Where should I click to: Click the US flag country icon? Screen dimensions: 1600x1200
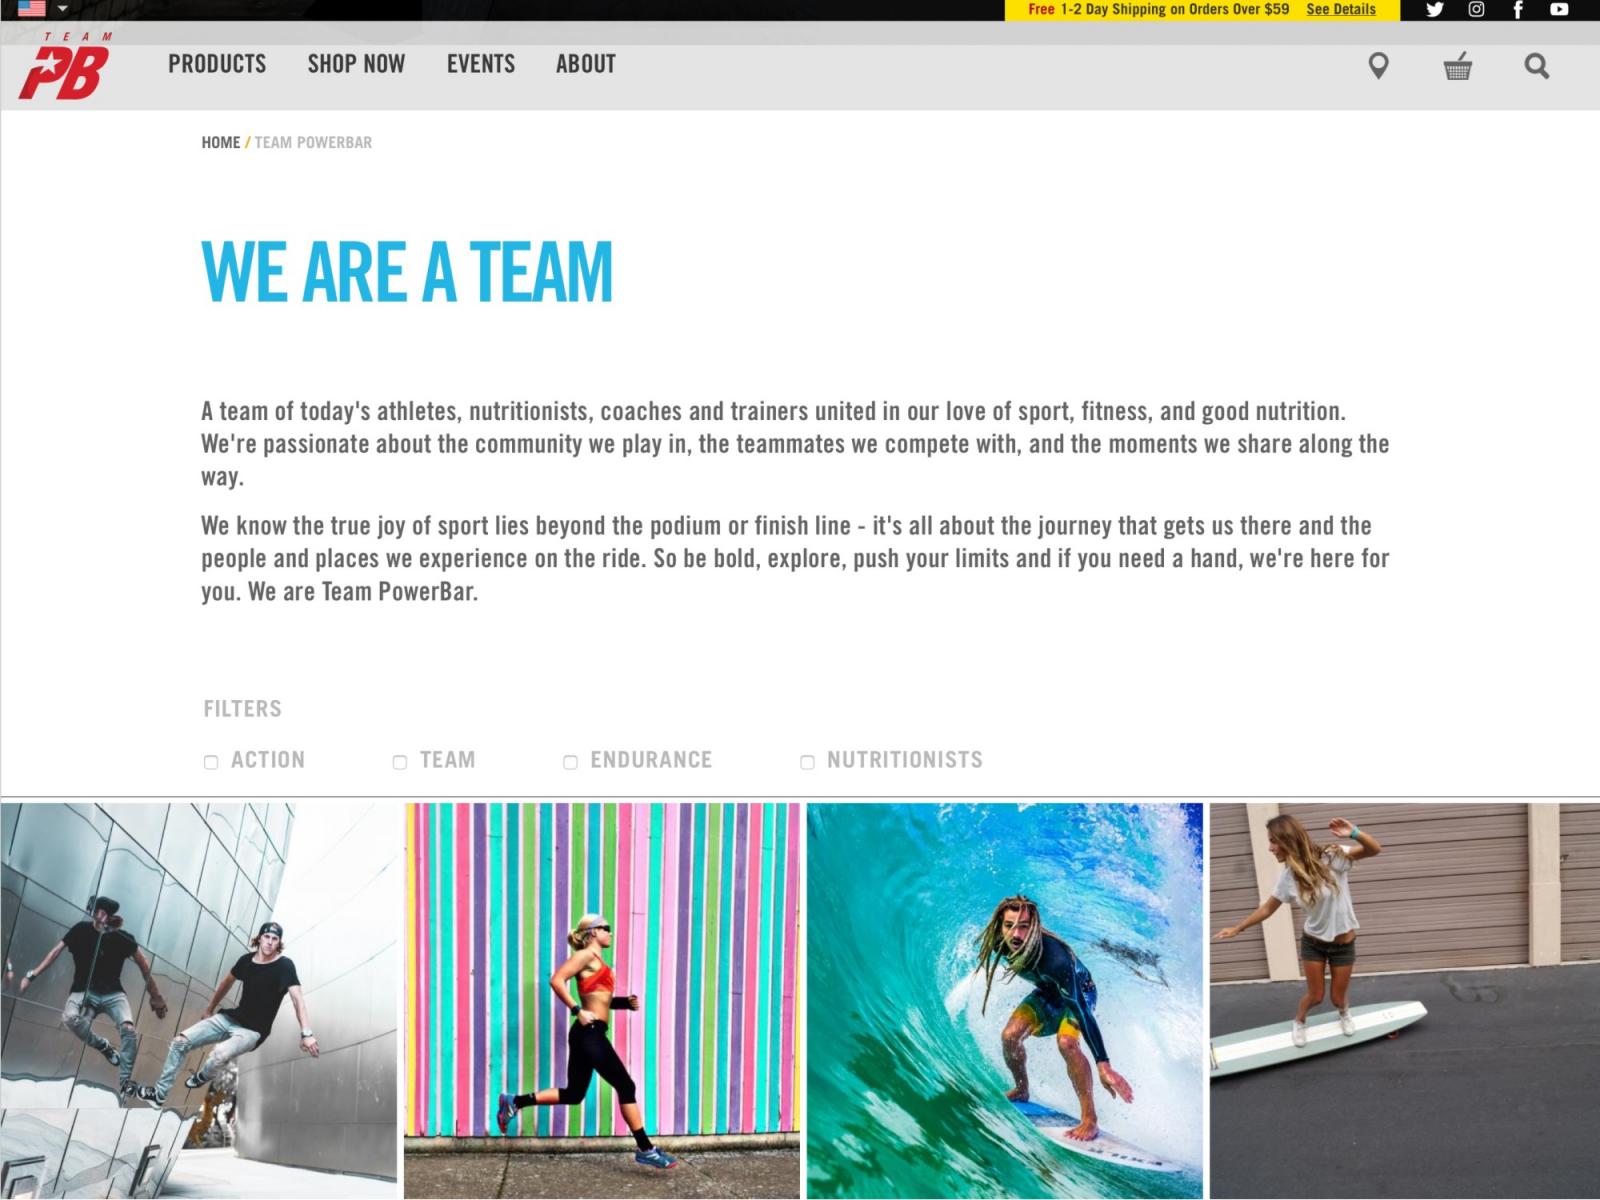point(32,8)
